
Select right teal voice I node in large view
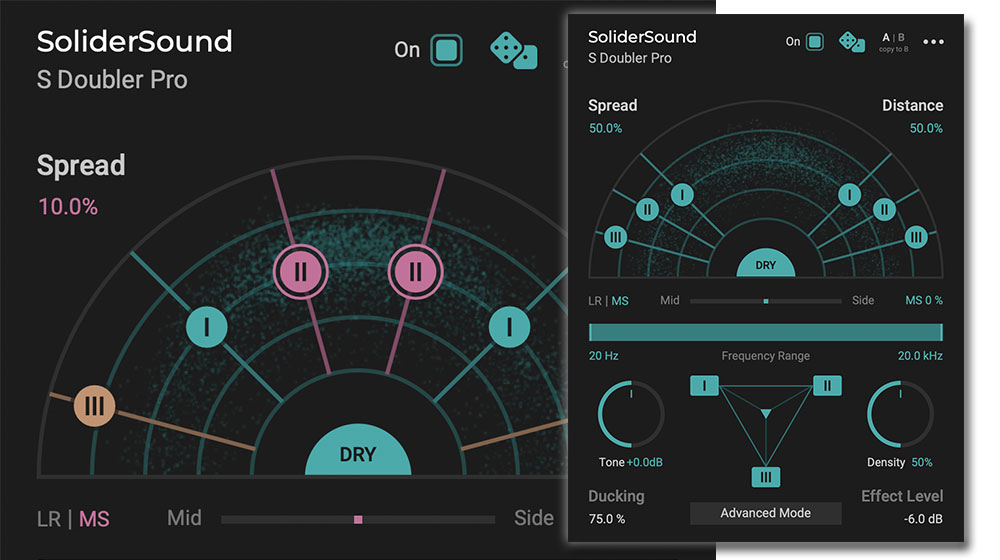tap(509, 327)
